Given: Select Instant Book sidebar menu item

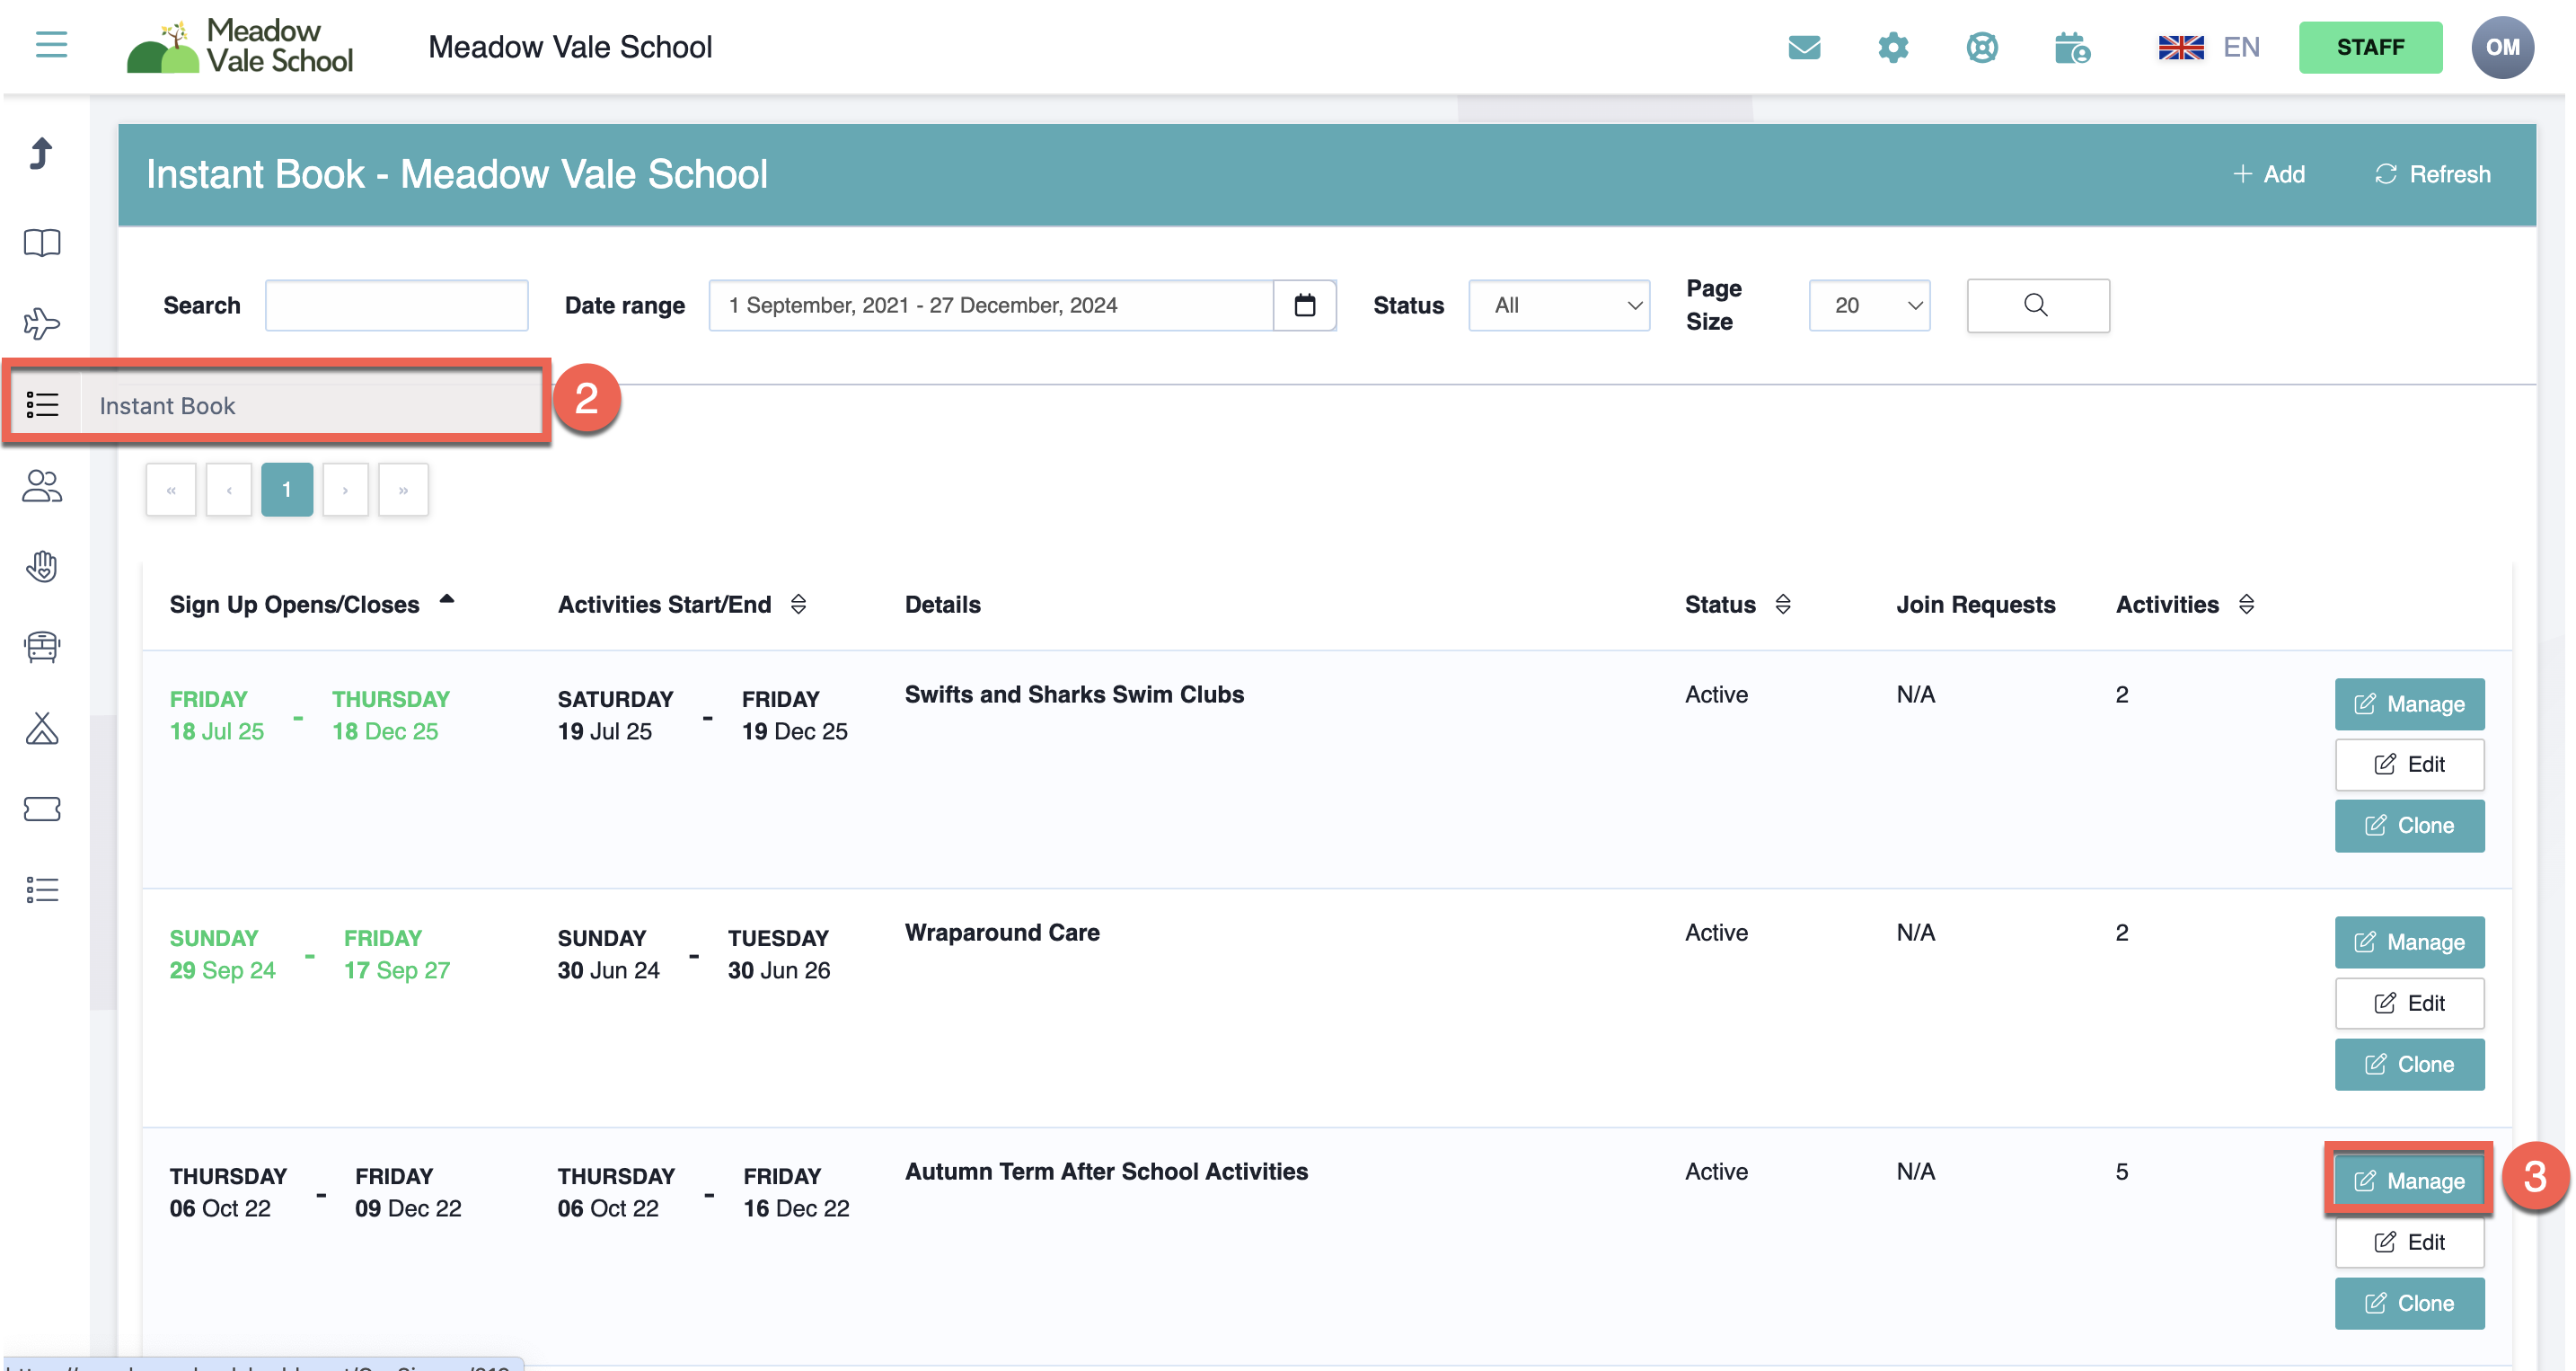Looking at the screenshot, I should tap(167, 405).
